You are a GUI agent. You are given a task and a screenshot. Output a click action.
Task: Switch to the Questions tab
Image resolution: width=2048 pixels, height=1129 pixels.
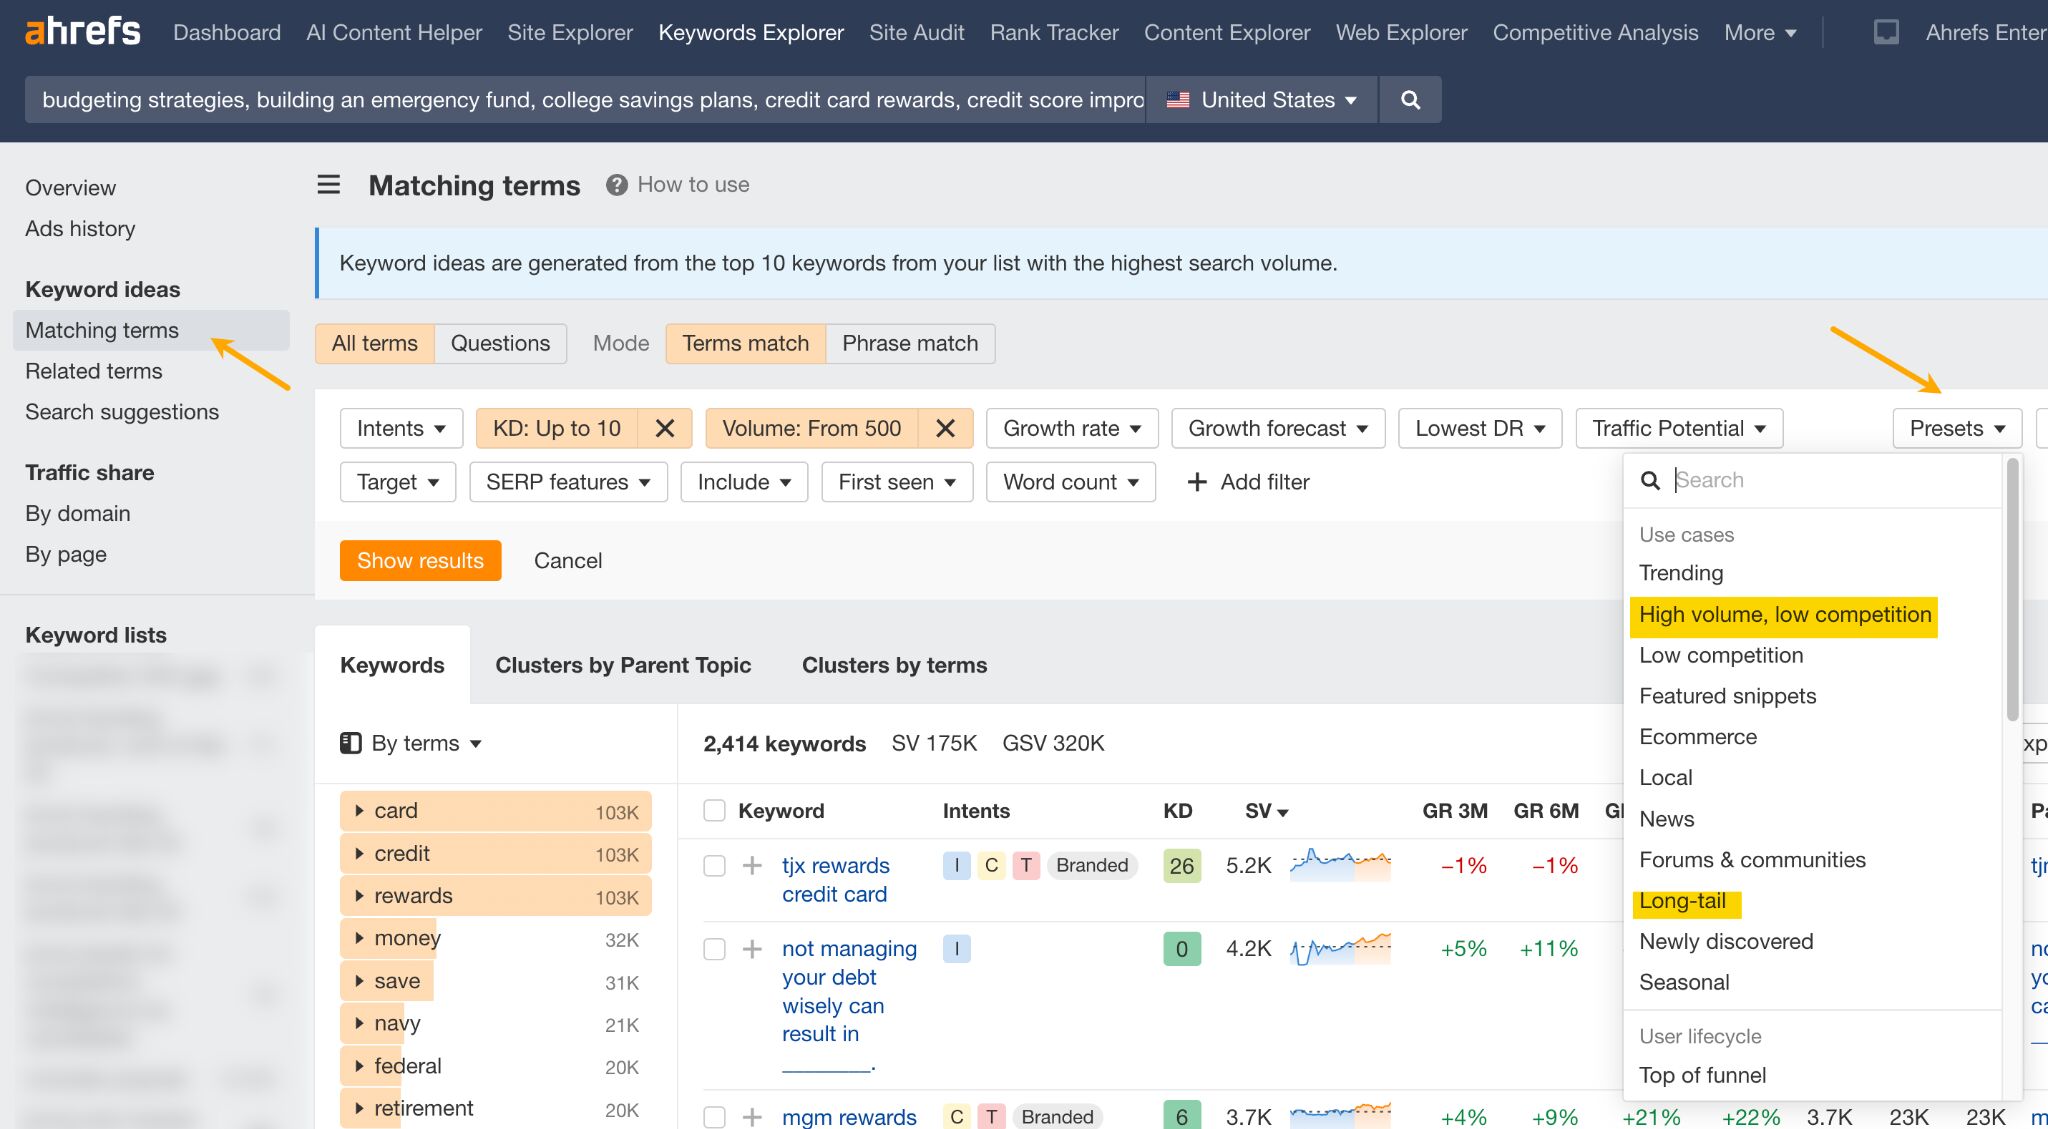tap(500, 343)
